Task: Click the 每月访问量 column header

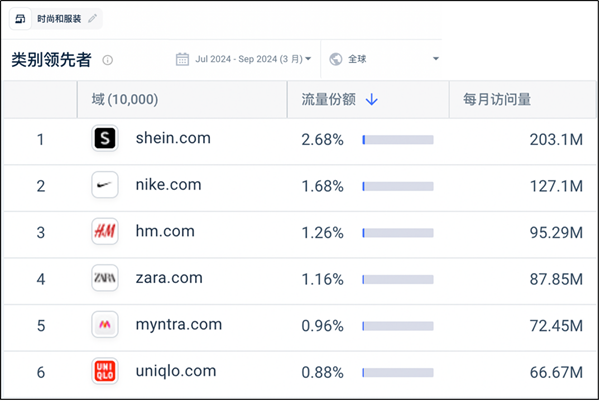Action: [x=497, y=99]
